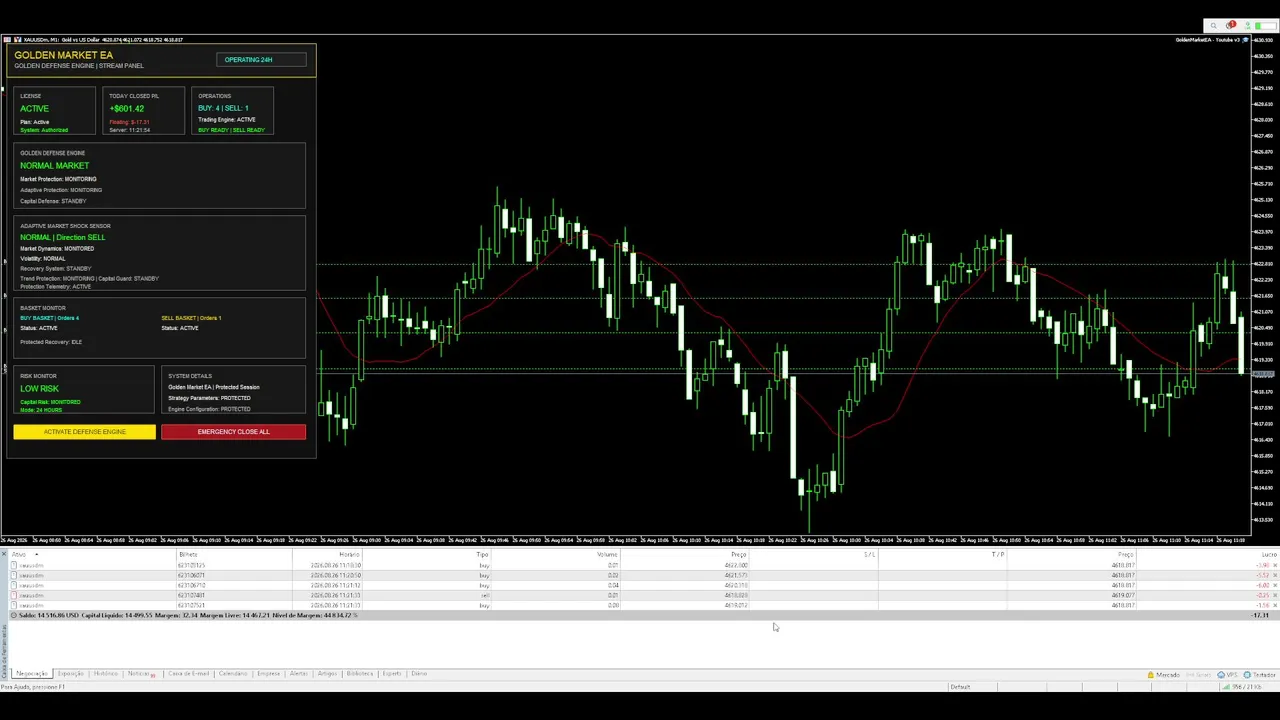Screen dimensions: 1280x720
Task: Click the ACTIVATE DEFENSE ENGINE button
Action: [x=85, y=432]
